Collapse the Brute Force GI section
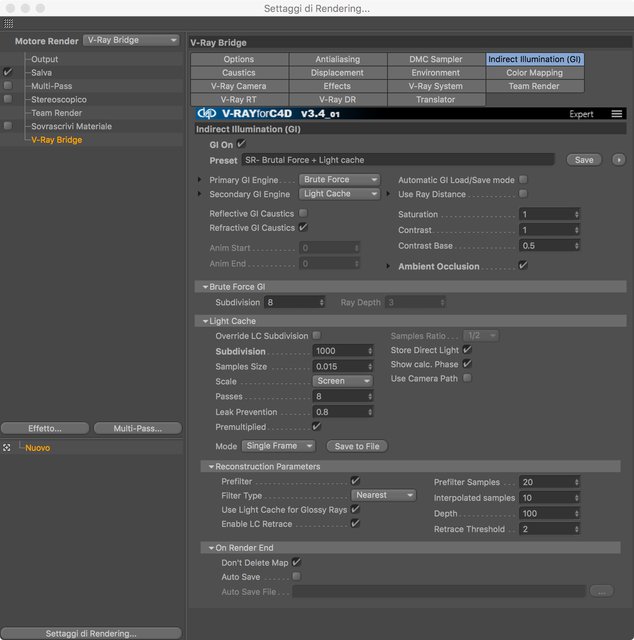 205,287
